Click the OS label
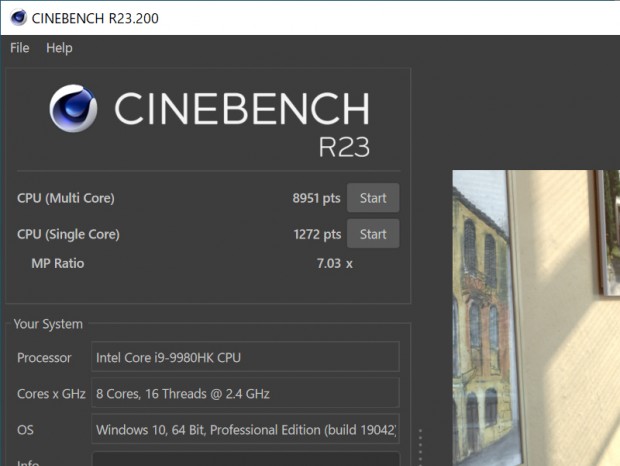 (25, 430)
